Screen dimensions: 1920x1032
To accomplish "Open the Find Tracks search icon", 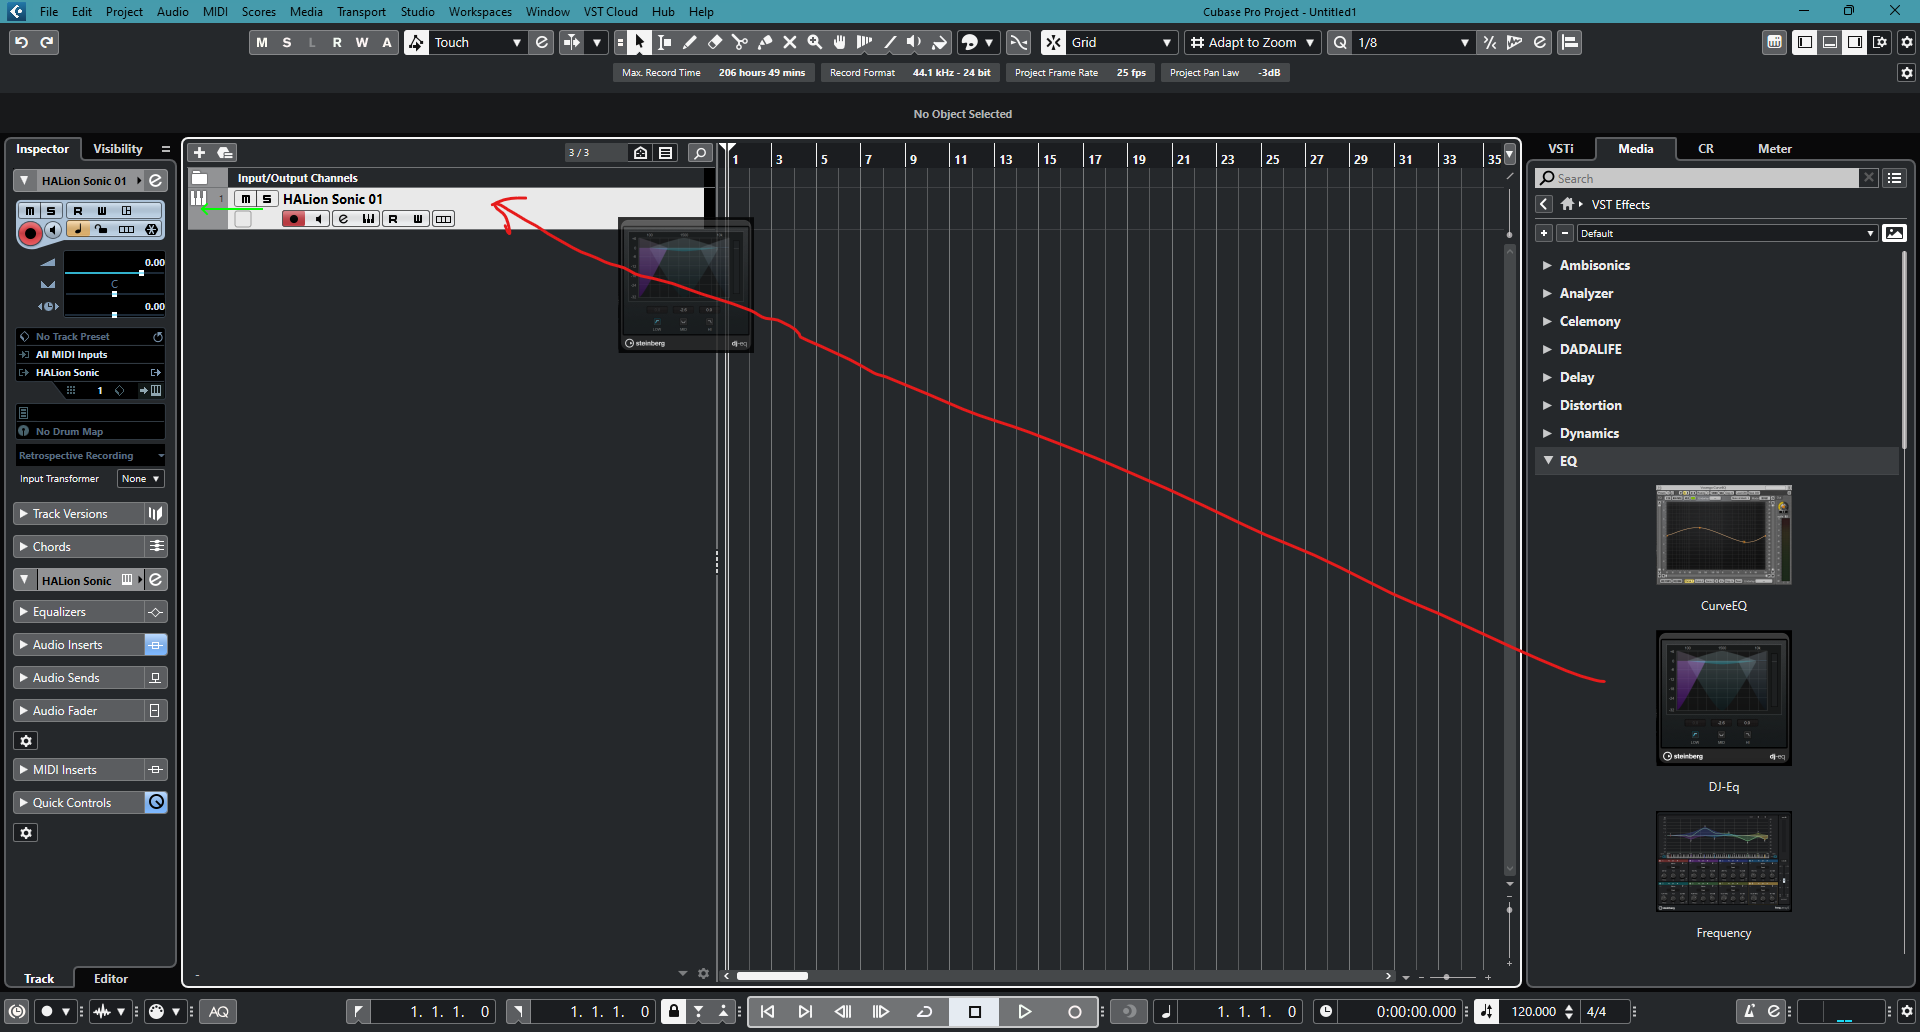I will pos(700,152).
